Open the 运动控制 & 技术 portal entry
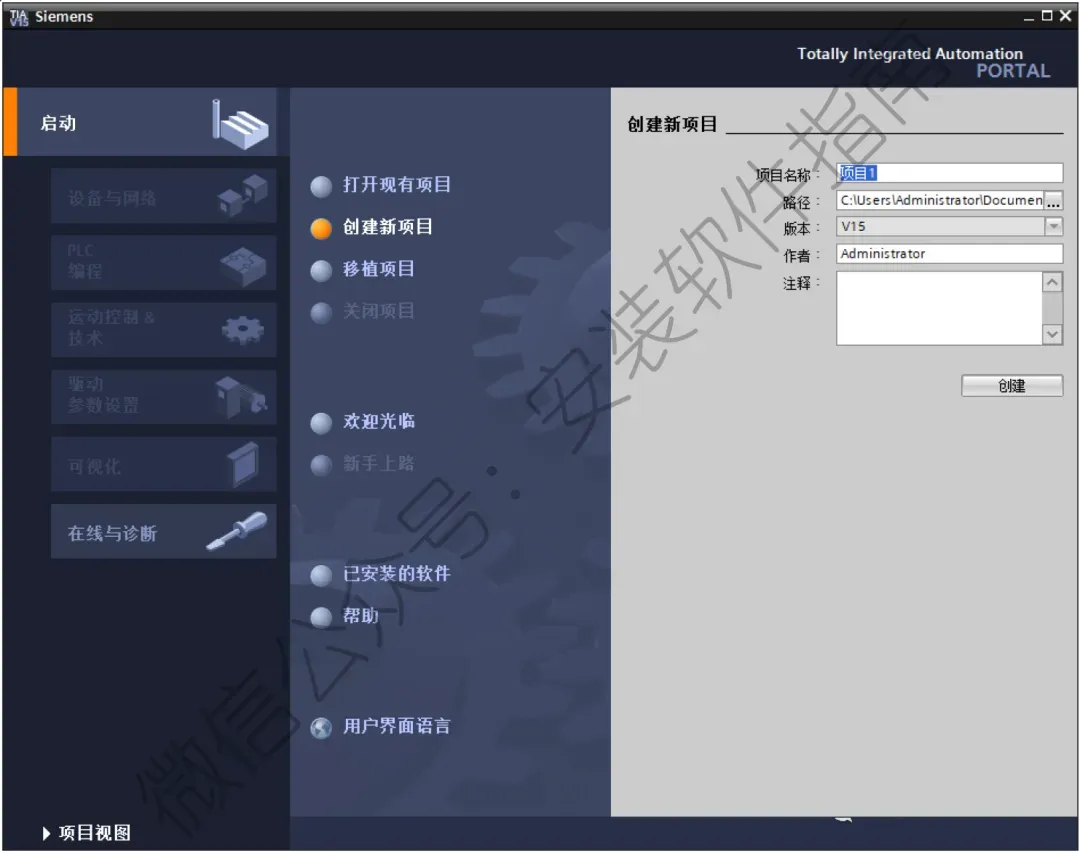 (x=164, y=329)
